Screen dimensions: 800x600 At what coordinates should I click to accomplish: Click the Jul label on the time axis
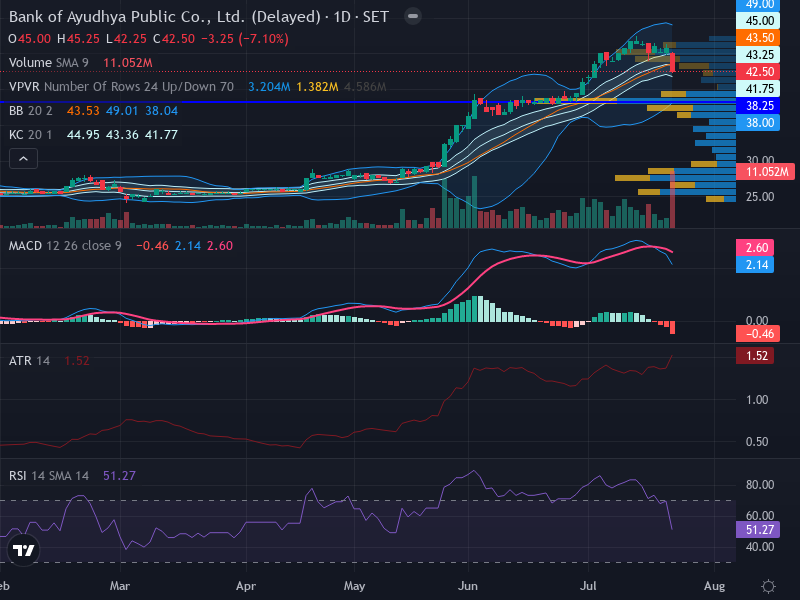588,586
